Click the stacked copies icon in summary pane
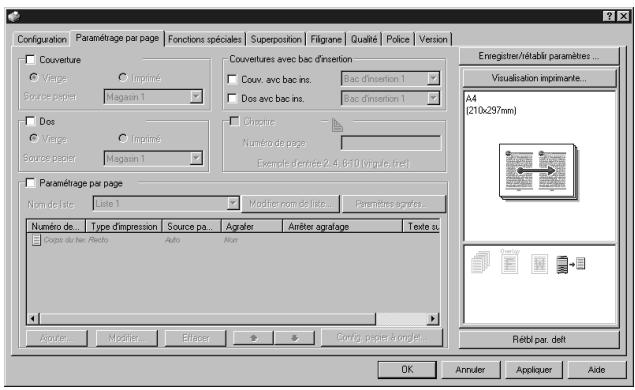The width and height of the screenshot is (635, 390). coord(481,262)
